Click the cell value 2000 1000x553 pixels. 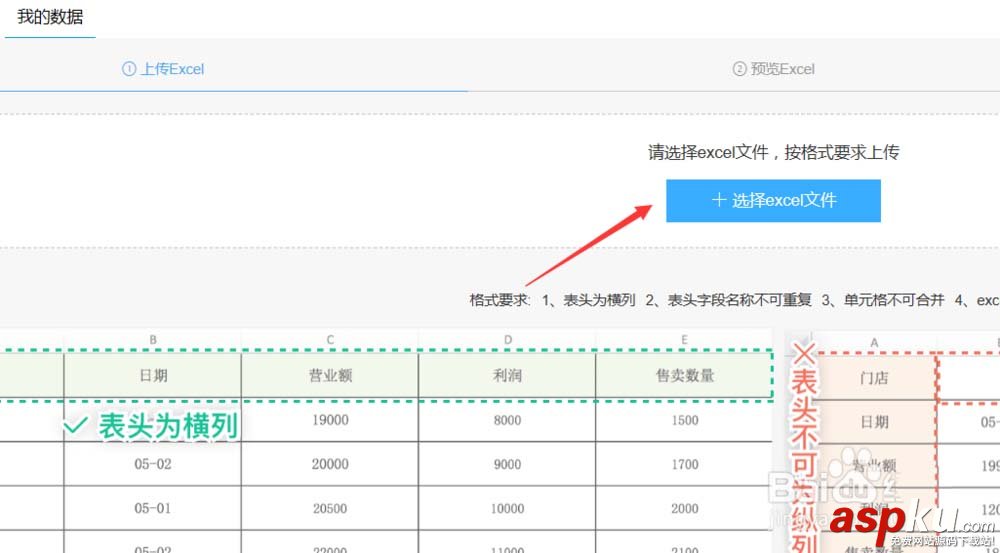(x=684, y=508)
